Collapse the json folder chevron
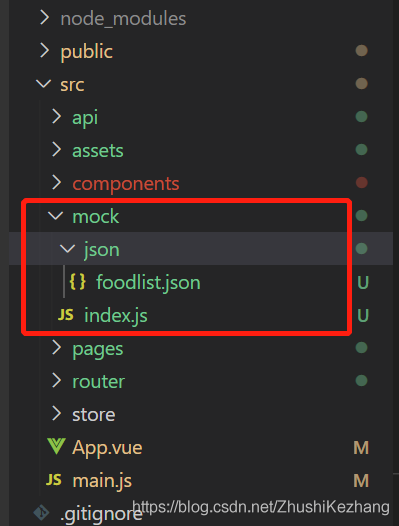The height and width of the screenshot is (526, 399). (67, 249)
